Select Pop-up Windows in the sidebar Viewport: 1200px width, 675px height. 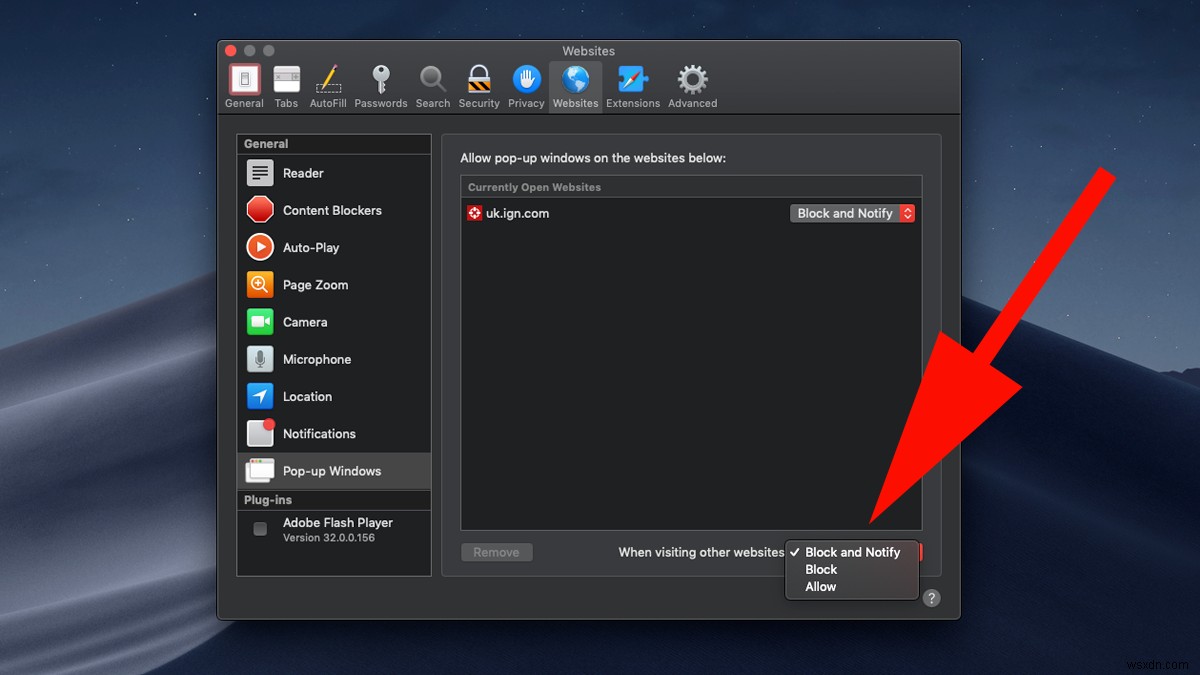[333, 470]
